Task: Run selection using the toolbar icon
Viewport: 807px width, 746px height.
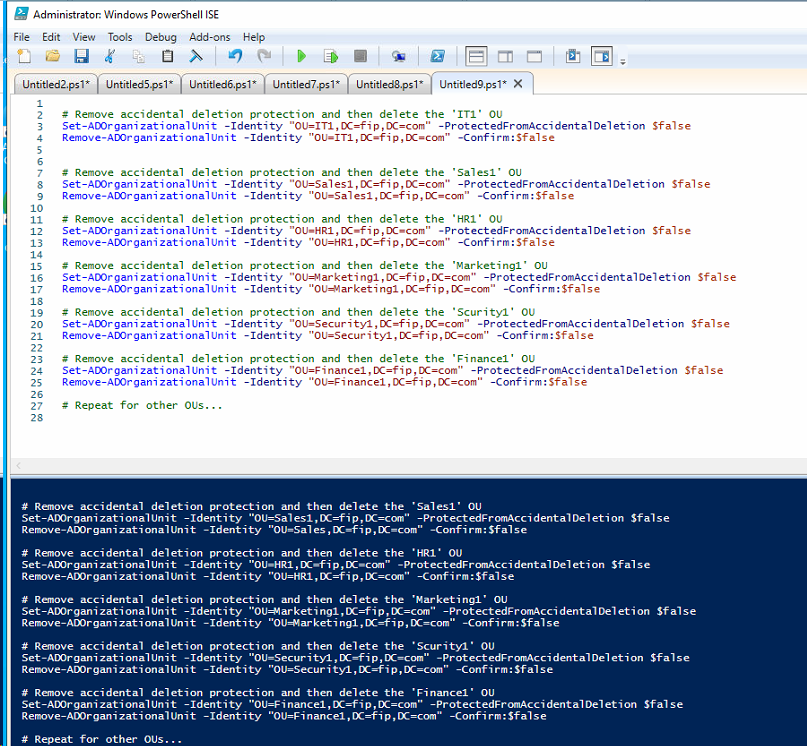Action: coord(331,56)
